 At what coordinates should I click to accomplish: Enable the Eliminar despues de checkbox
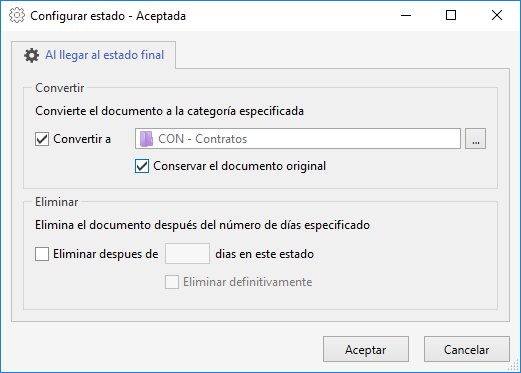[x=42, y=254]
